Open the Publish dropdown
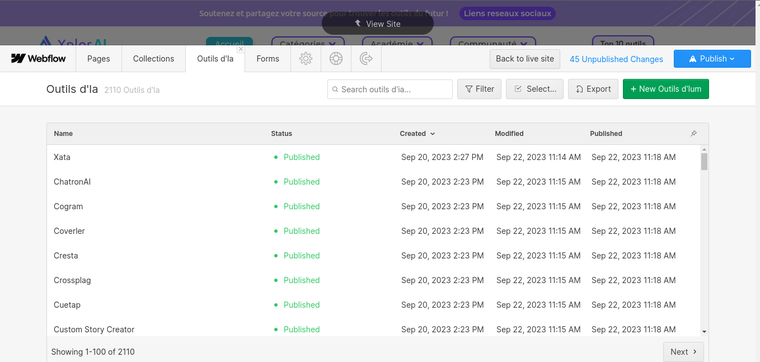Screen dimensions: 760x362 712,59
